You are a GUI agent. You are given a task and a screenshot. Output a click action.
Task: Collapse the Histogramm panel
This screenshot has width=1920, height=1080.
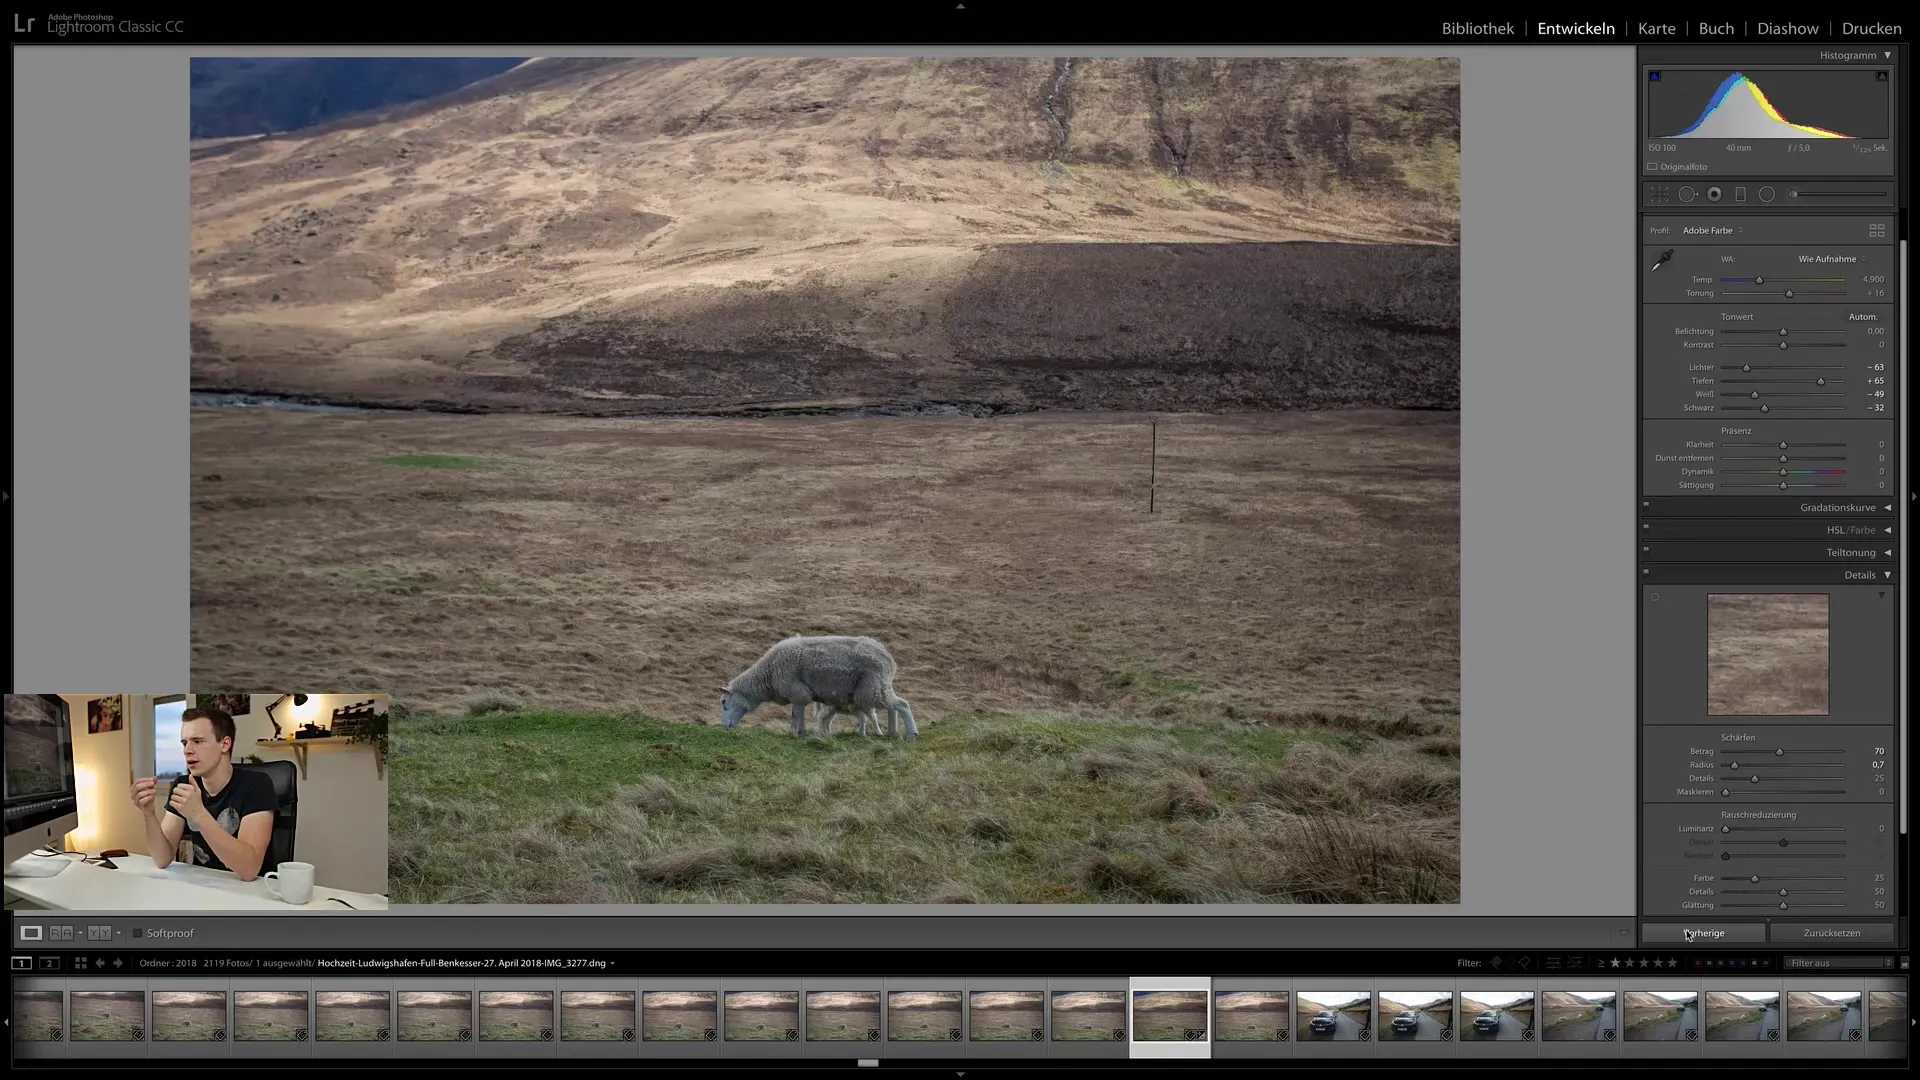pos(1888,55)
